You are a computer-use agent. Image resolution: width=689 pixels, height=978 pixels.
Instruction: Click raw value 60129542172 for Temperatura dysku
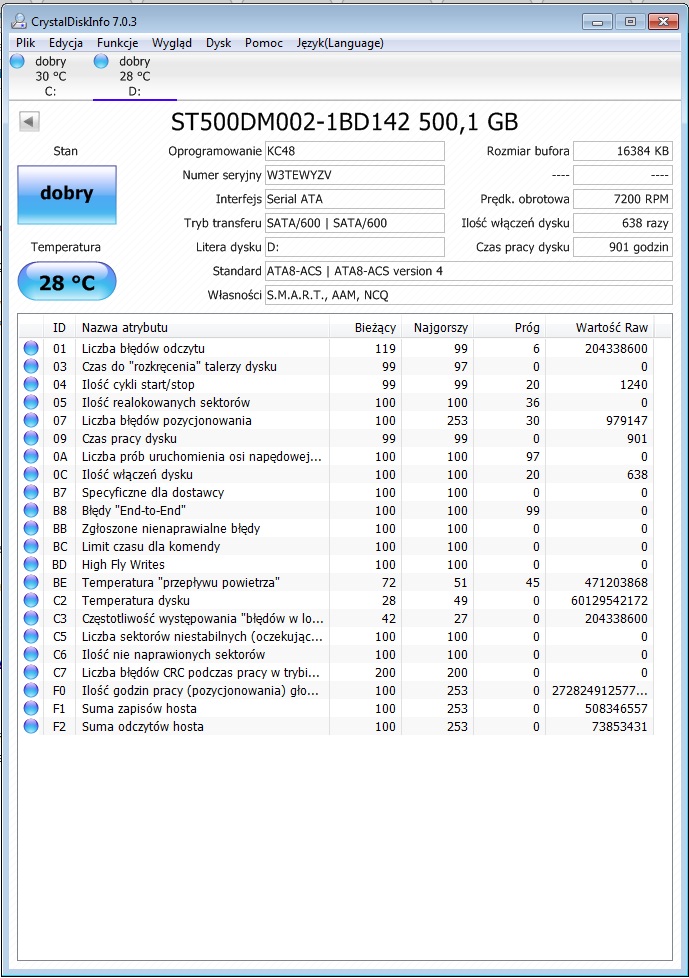(609, 601)
